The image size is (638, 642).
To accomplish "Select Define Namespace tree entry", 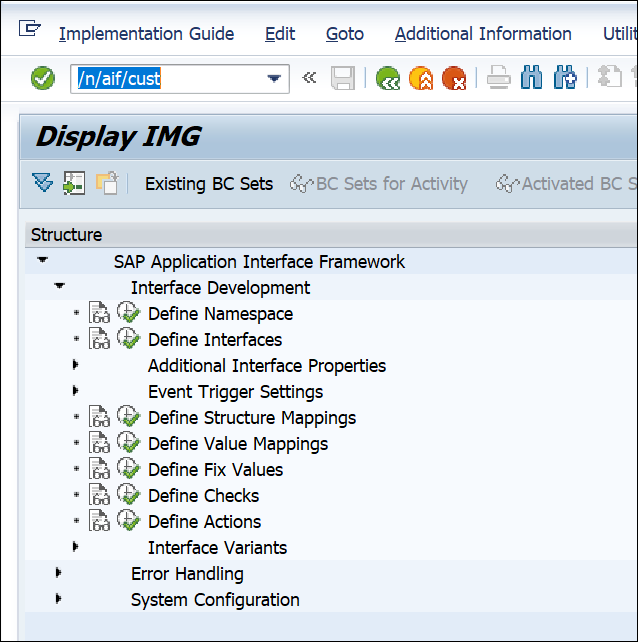I will [x=220, y=314].
